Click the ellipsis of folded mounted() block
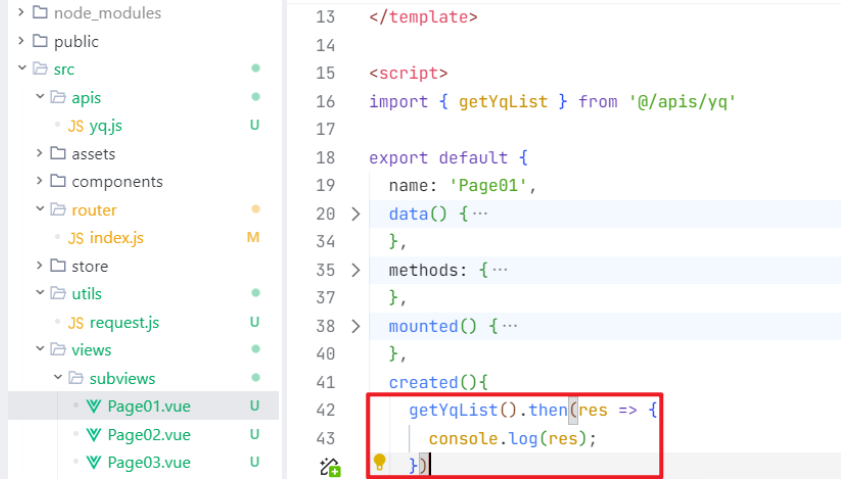 (510, 326)
